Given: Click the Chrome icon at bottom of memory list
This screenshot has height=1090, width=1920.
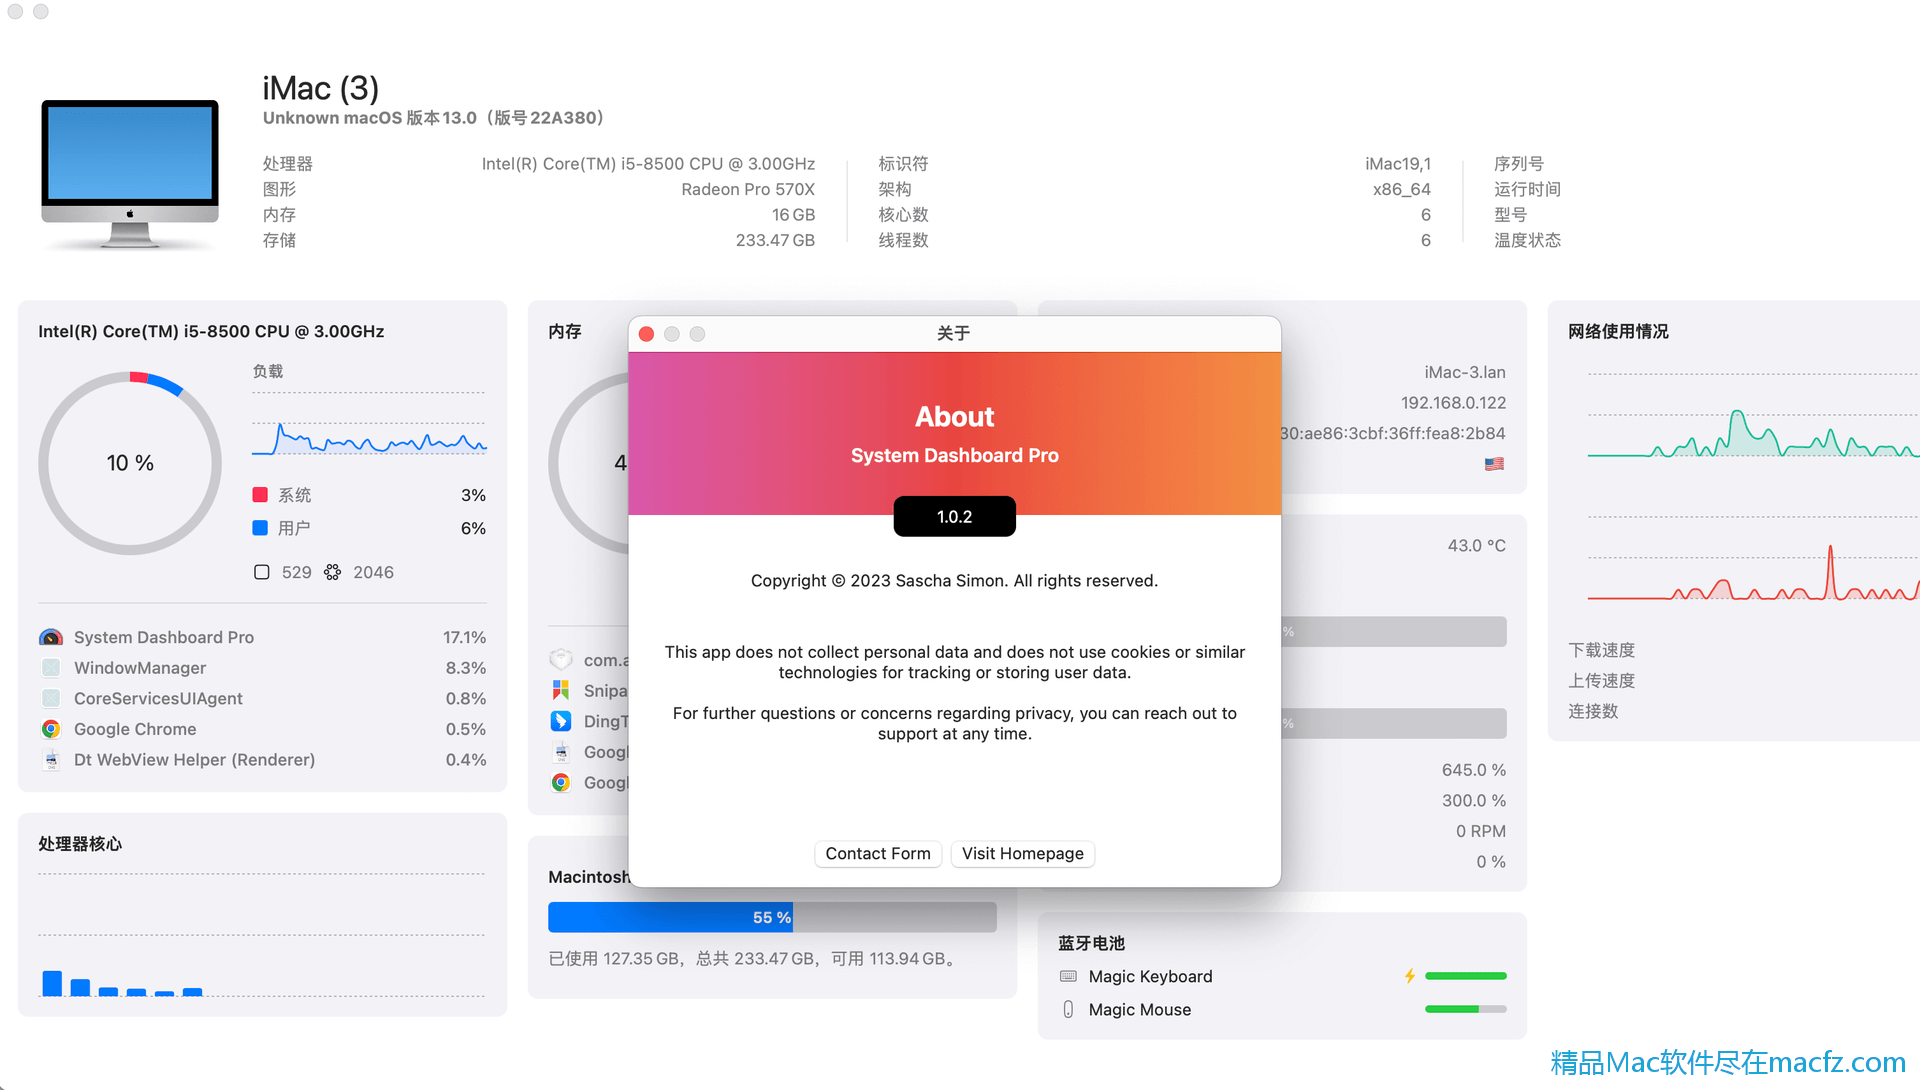Looking at the screenshot, I should (561, 783).
